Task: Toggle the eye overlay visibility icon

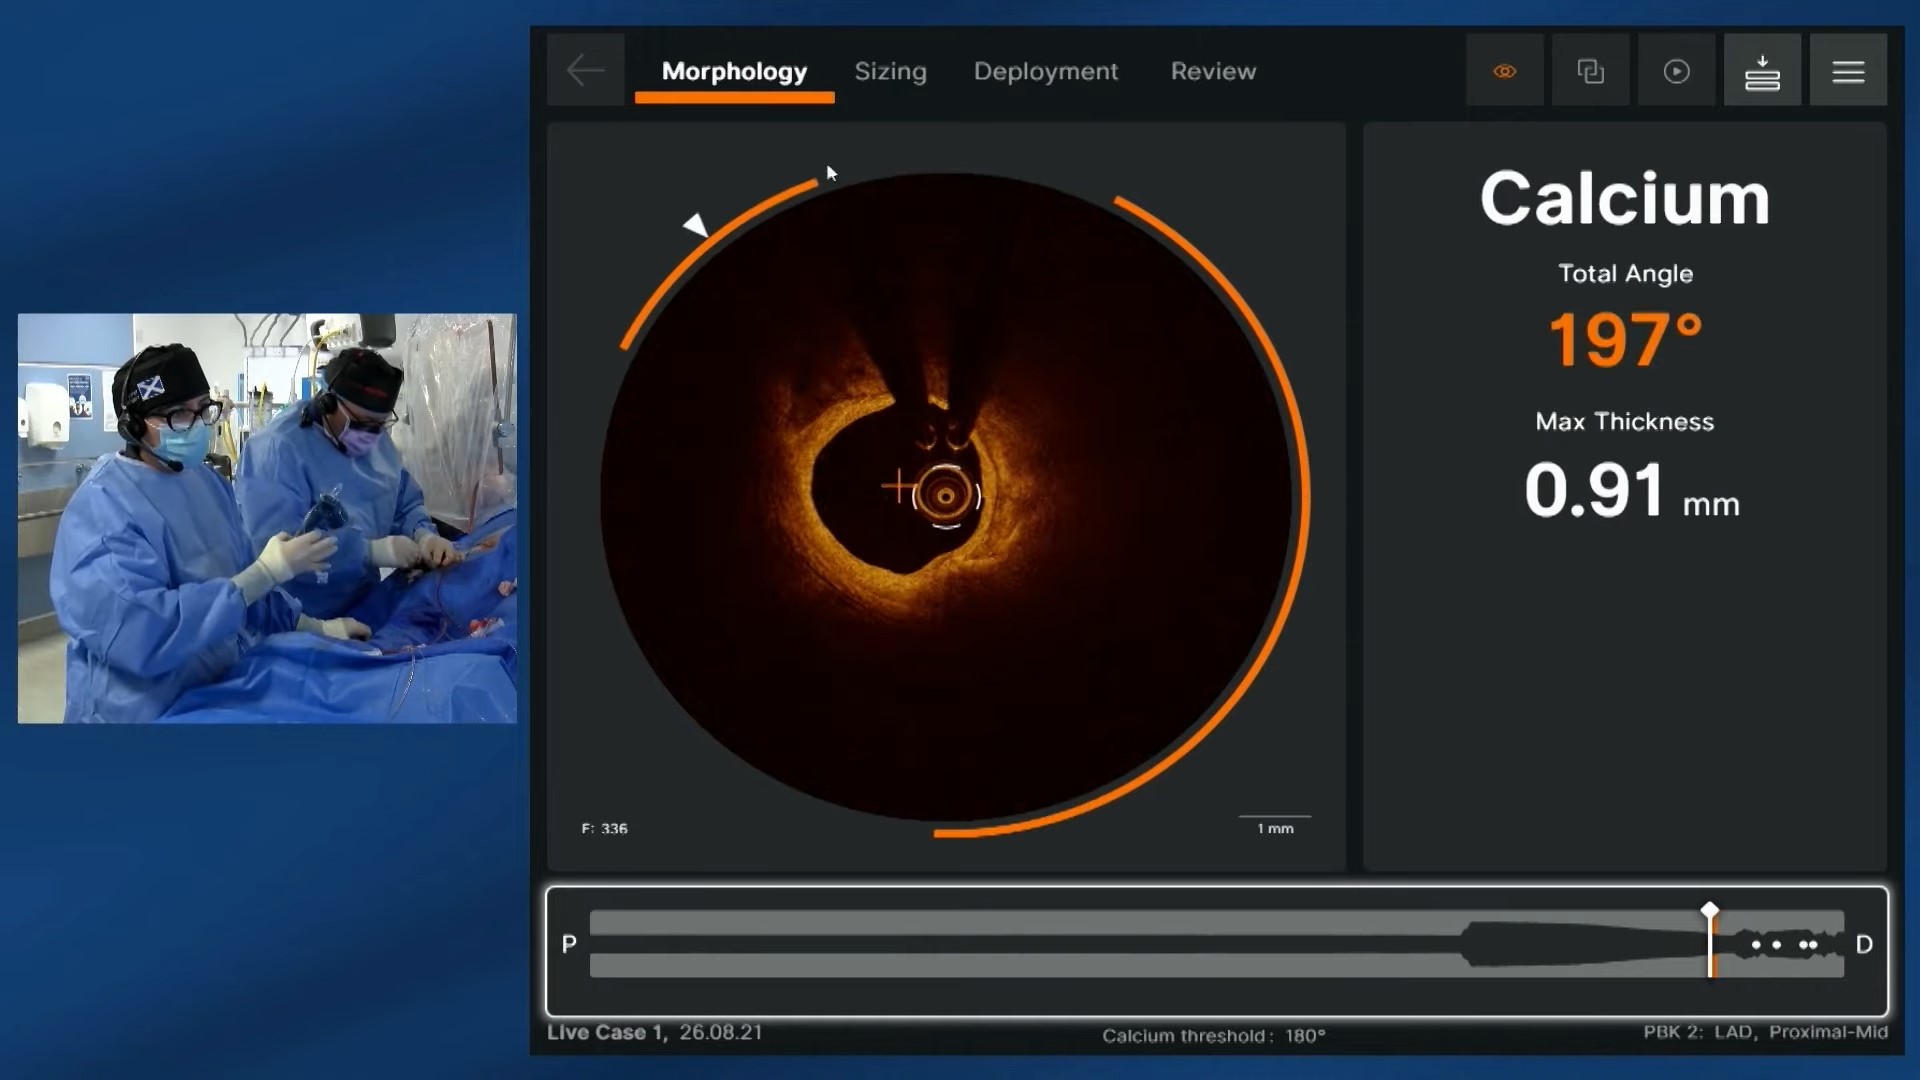Action: pos(1504,70)
